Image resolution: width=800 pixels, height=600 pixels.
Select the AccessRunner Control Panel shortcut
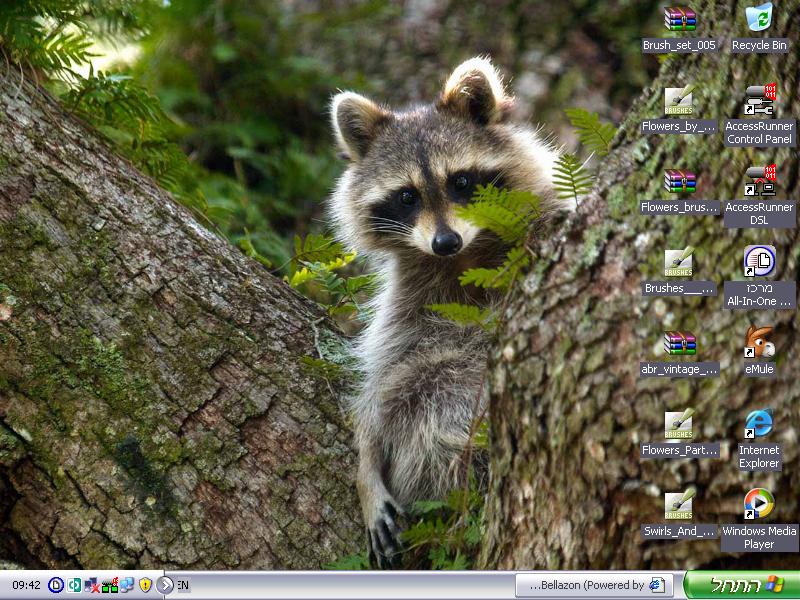click(759, 101)
